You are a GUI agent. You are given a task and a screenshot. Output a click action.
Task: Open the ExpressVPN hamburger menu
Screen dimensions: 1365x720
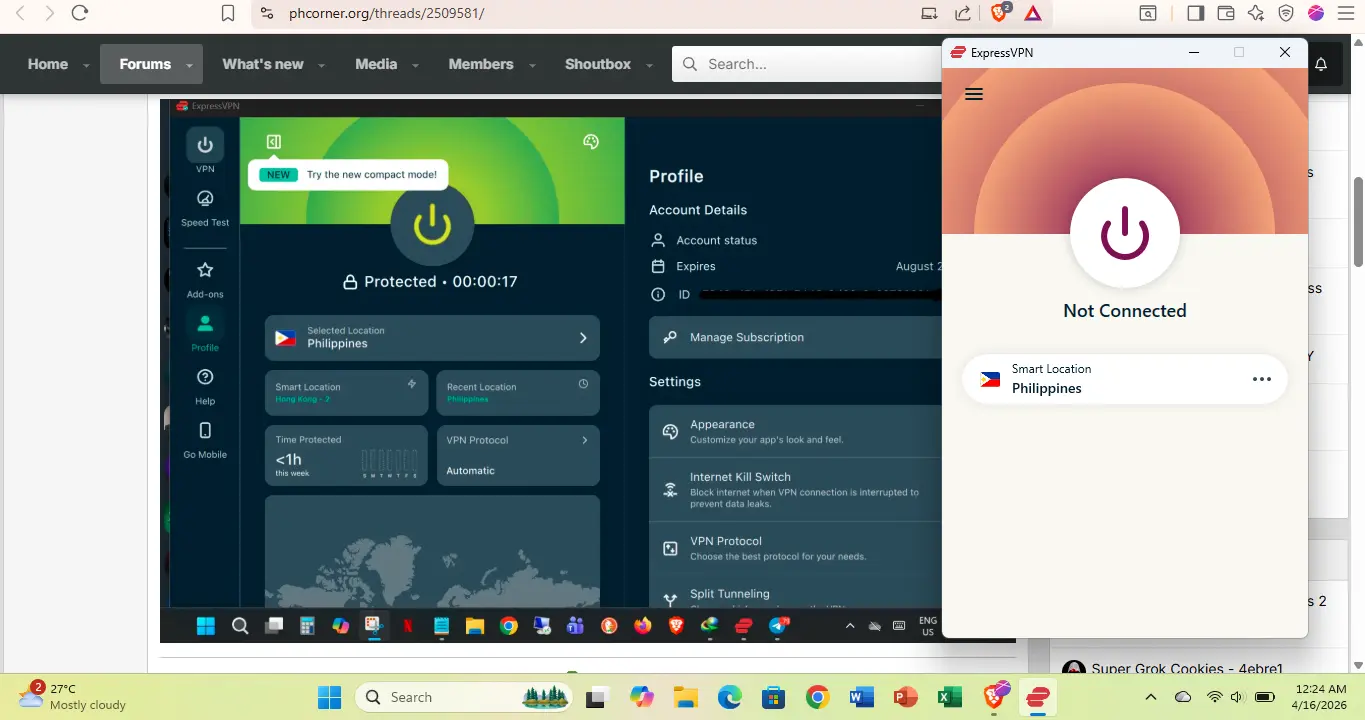[974, 94]
